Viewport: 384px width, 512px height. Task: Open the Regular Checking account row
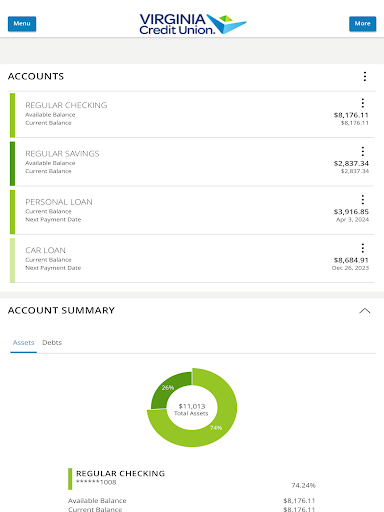pyautogui.click(x=192, y=115)
